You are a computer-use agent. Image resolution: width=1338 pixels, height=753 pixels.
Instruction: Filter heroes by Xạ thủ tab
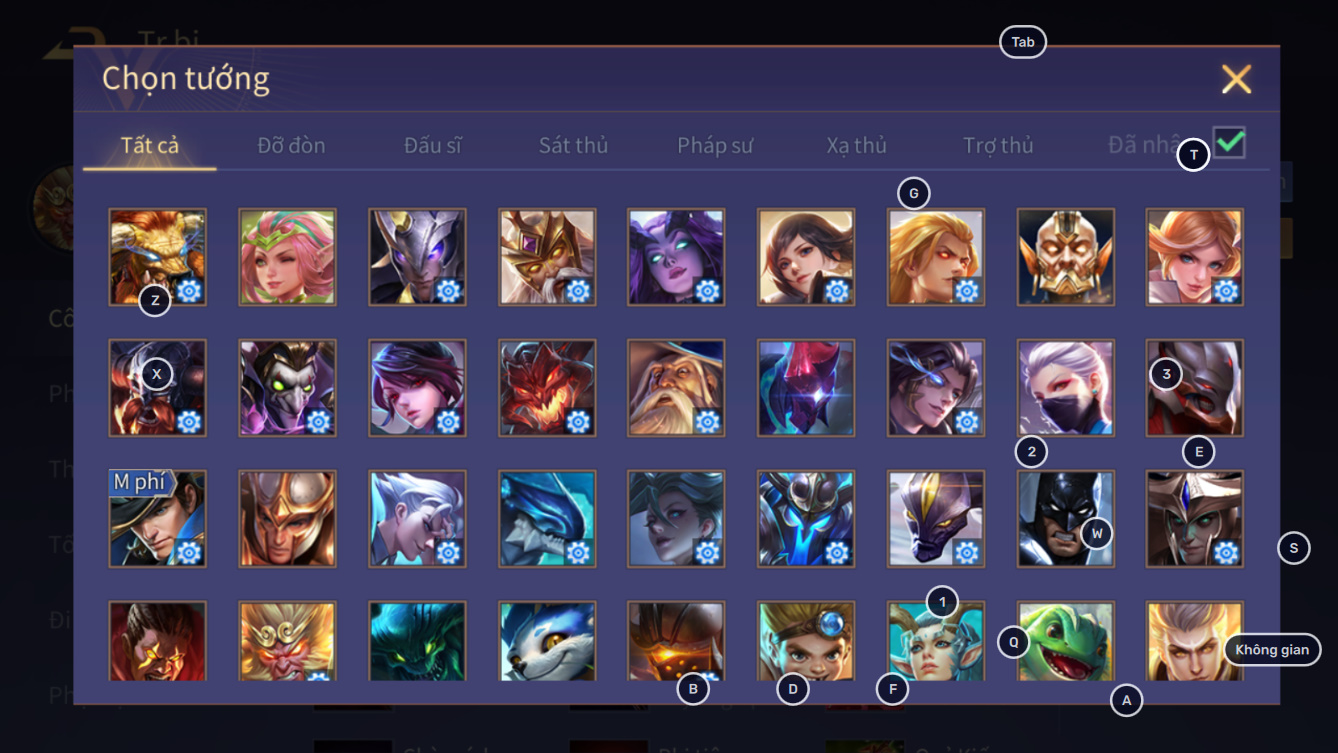tap(856, 145)
